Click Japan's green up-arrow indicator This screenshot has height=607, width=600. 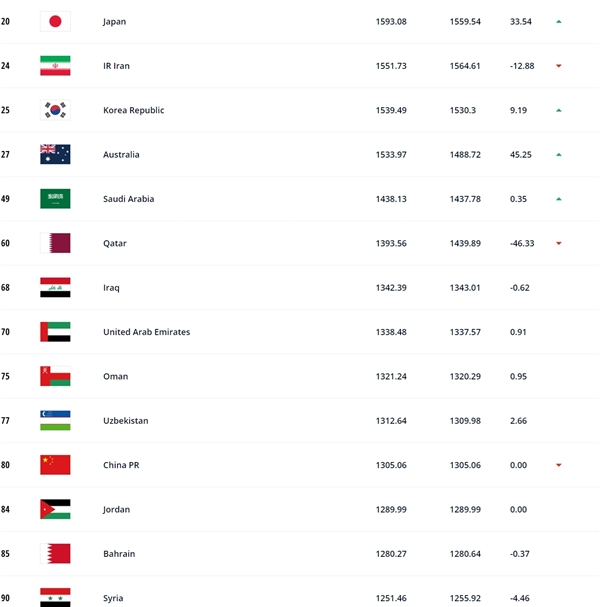click(x=559, y=21)
